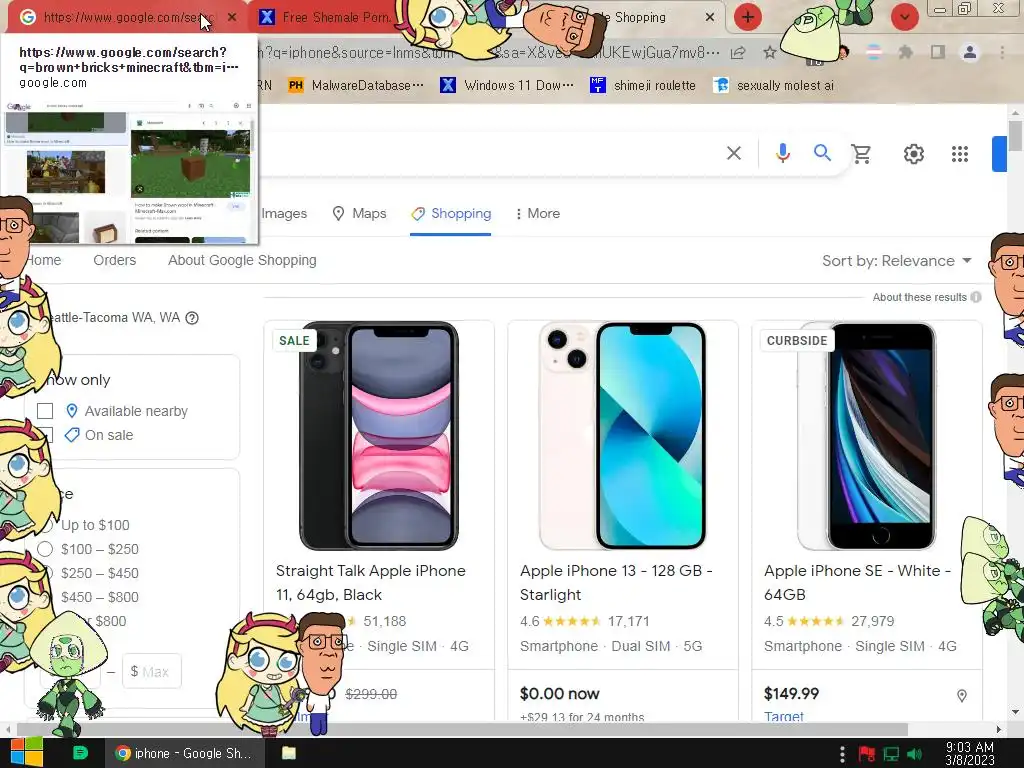The image size is (1024, 768).
Task: Open the Windows 11 Dow... bookmark
Action: pos(507,86)
